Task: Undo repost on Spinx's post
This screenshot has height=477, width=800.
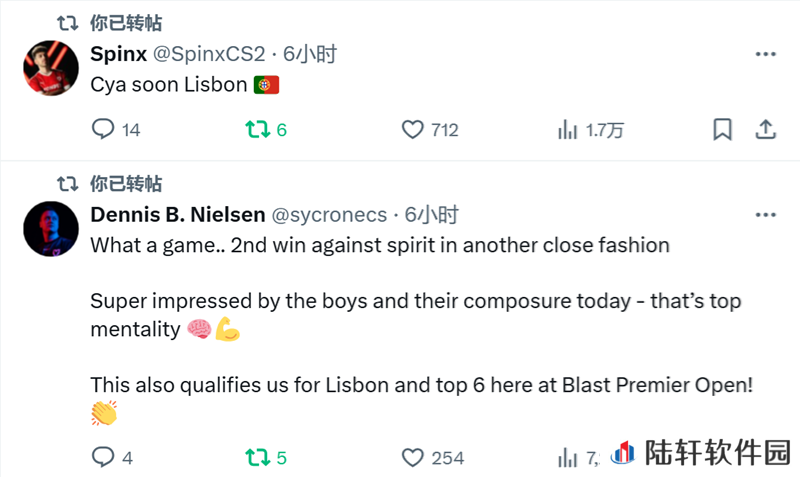Action: click(x=258, y=130)
